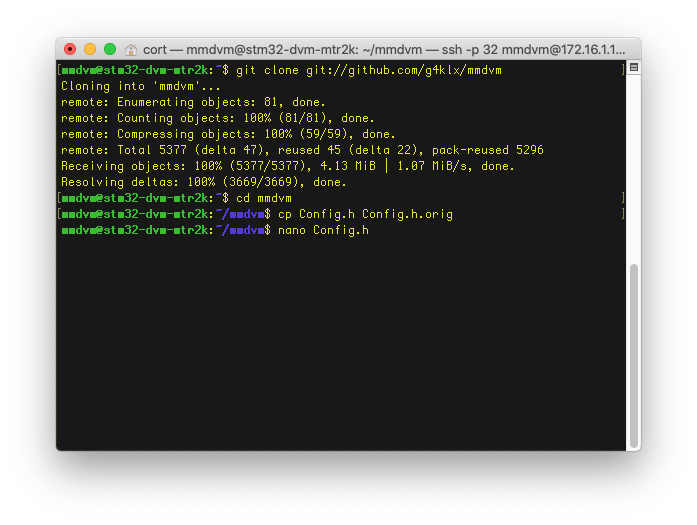Image resolution: width=697 pixels, height=525 pixels.
Task: Click 'remote: Enumerating objects: 81, done.' line
Action: click(x=193, y=102)
